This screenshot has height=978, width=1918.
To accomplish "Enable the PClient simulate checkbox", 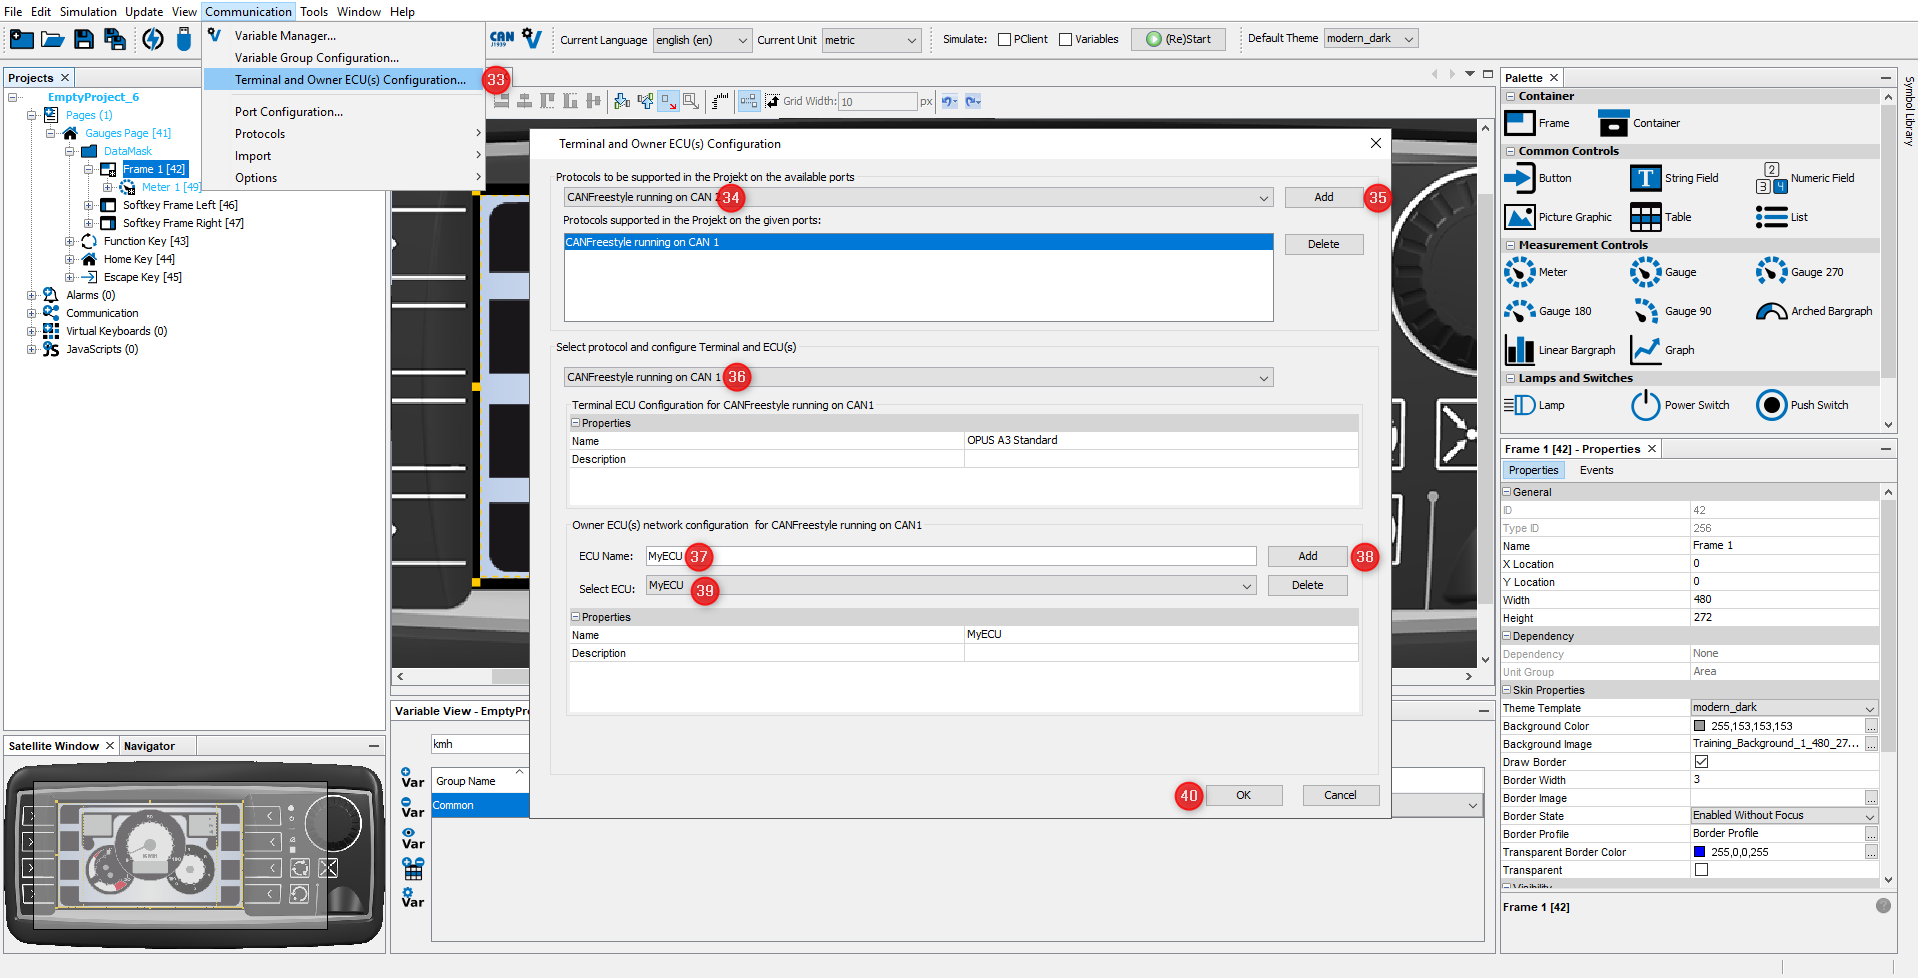I will point(1004,40).
